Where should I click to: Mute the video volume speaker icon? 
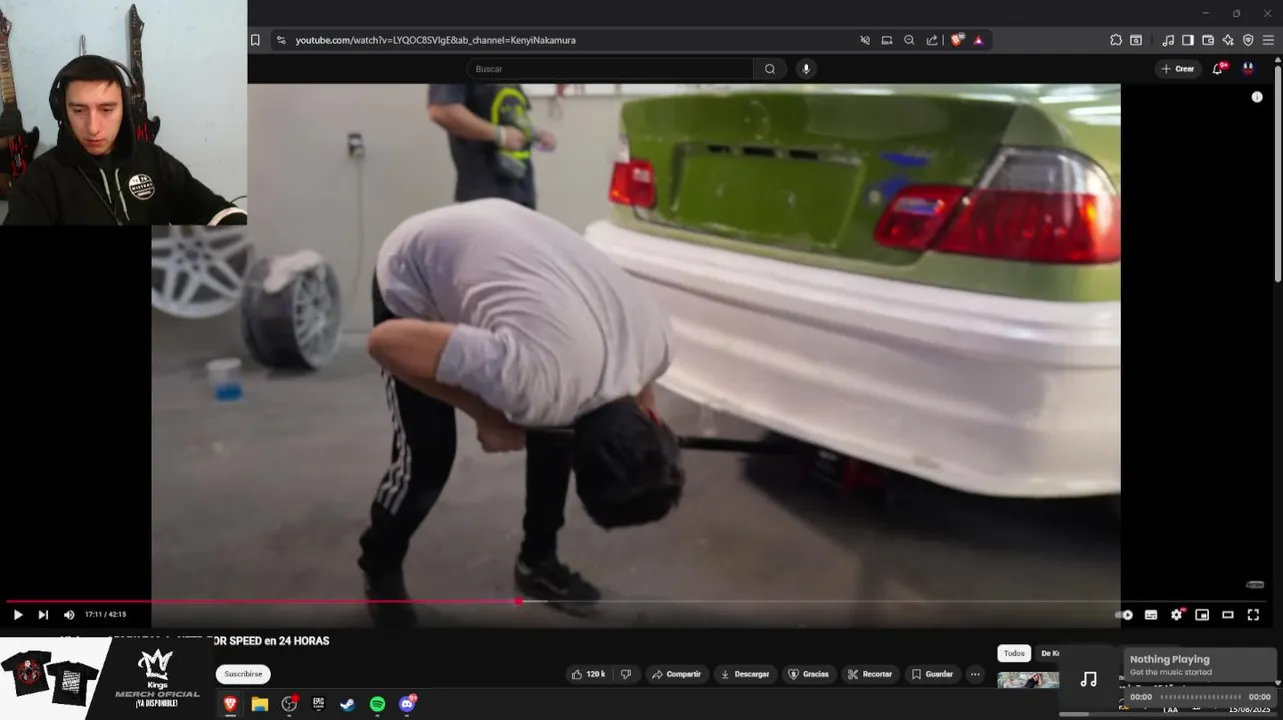point(69,615)
